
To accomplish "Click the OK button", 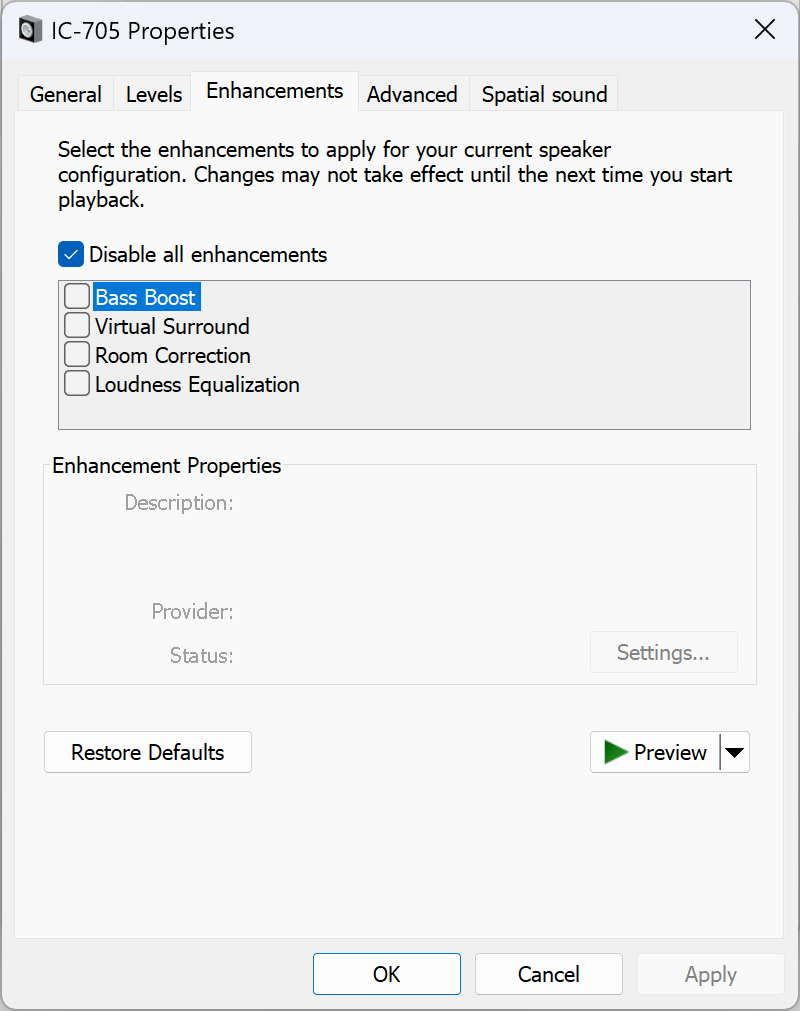I will pos(387,974).
